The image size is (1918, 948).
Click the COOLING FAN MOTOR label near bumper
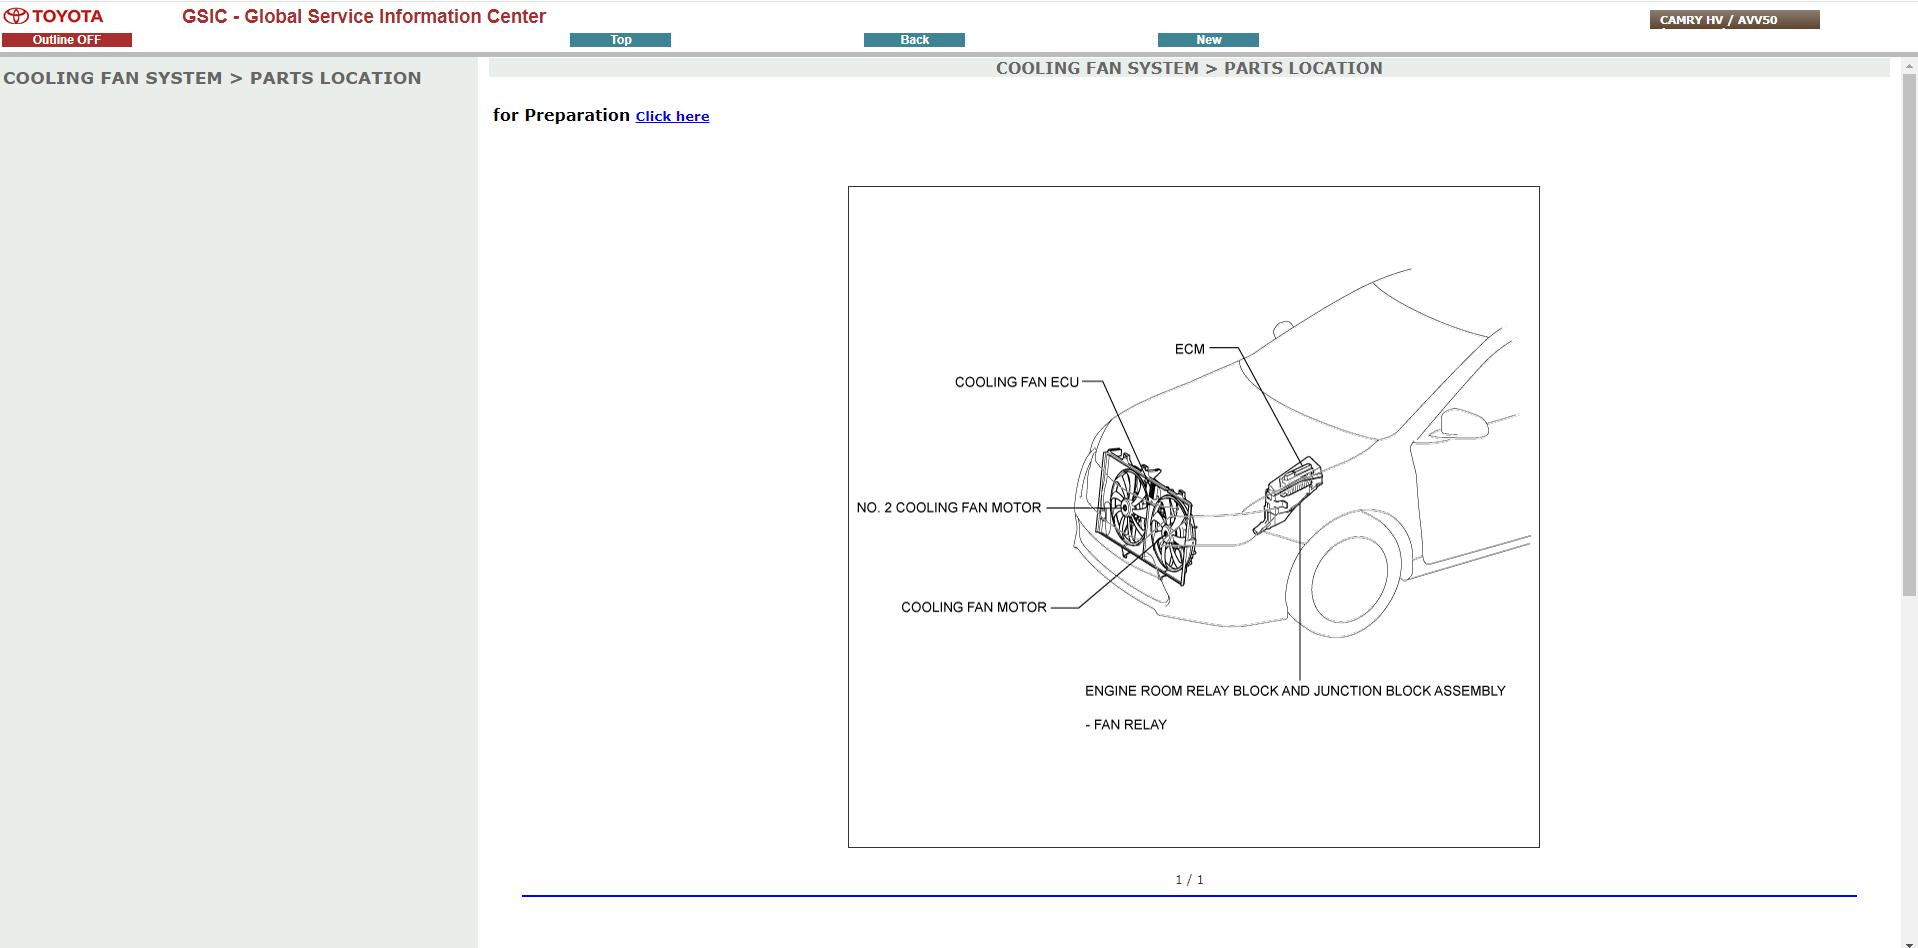pyautogui.click(x=973, y=607)
